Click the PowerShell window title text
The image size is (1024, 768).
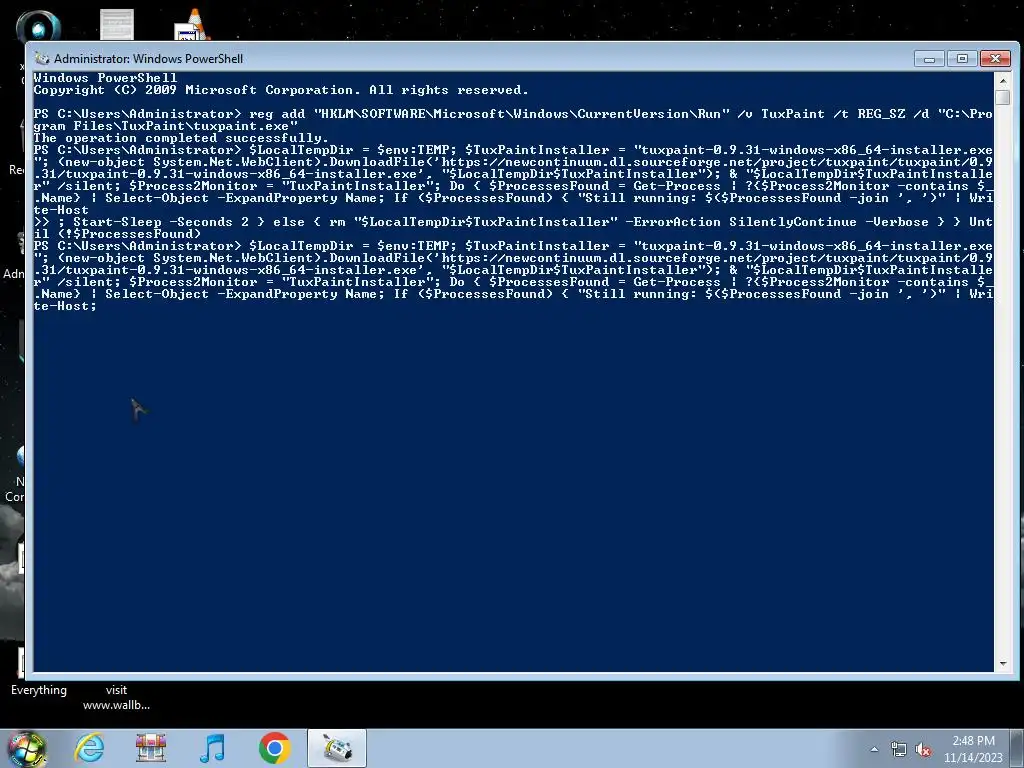(148, 59)
